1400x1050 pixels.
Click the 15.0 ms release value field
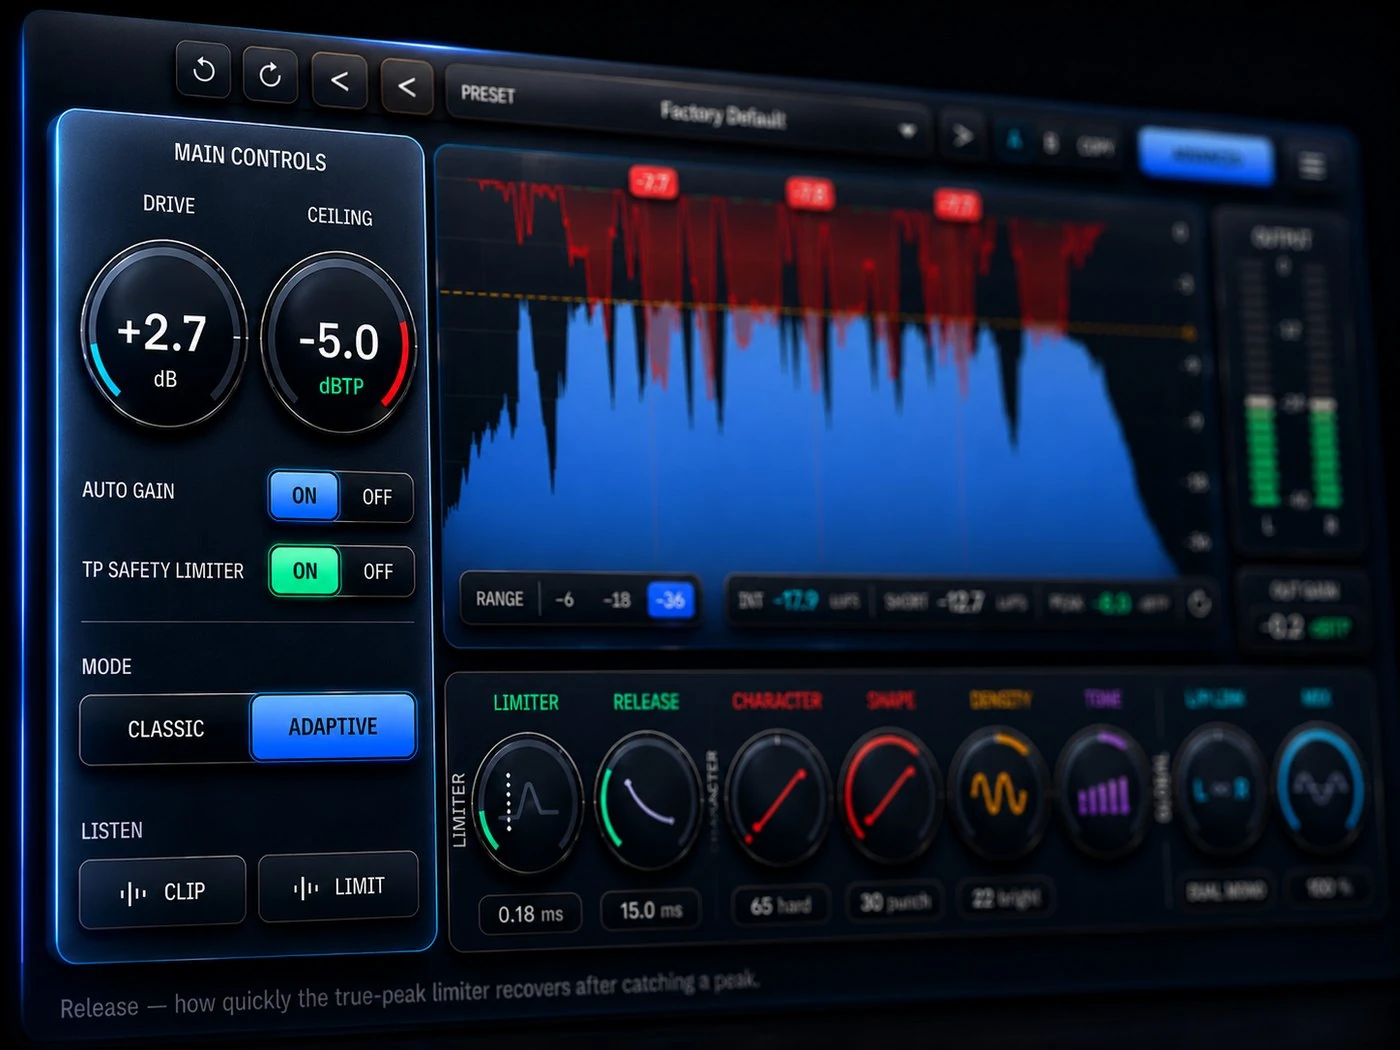(x=651, y=910)
